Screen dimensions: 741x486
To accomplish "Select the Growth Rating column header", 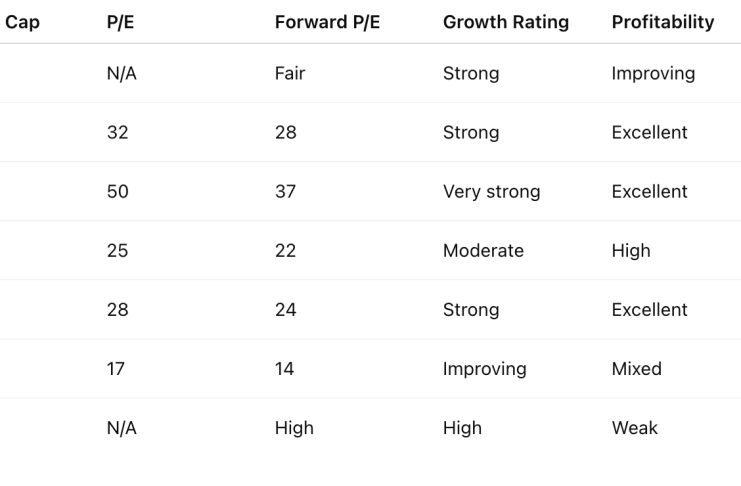I will click(505, 22).
